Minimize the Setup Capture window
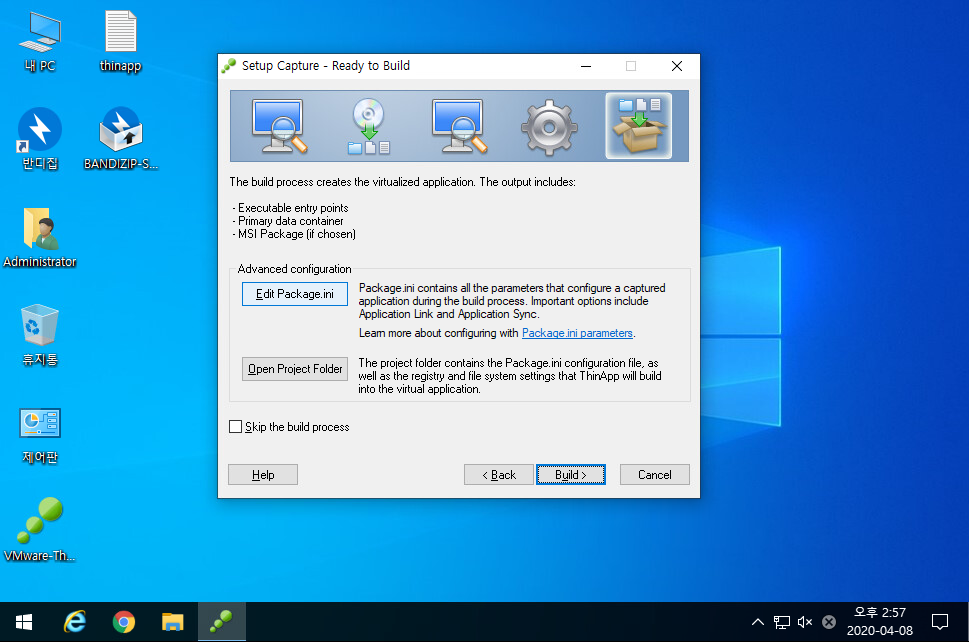969x642 pixels. pyautogui.click(x=586, y=66)
